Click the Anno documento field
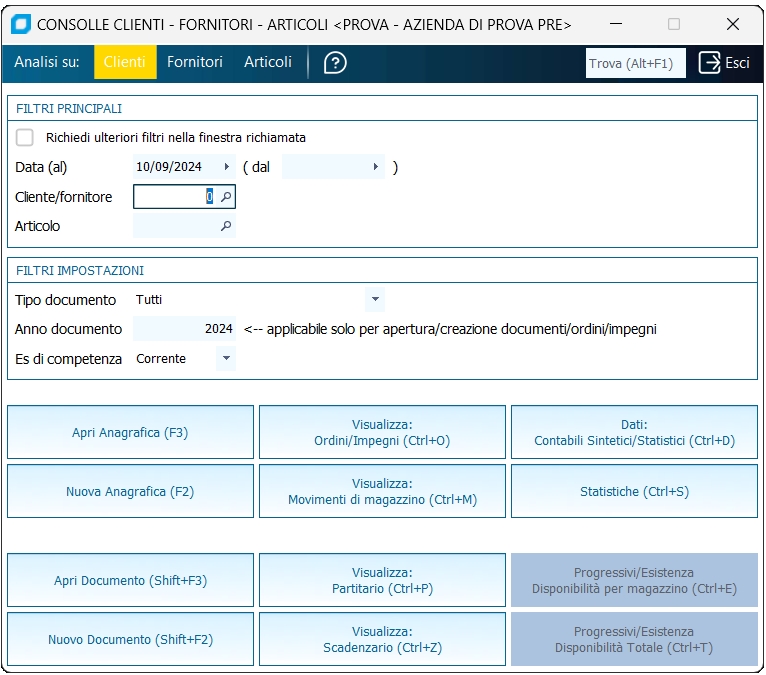The height and width of the screenshot is (675, 766). click(184, 329)
